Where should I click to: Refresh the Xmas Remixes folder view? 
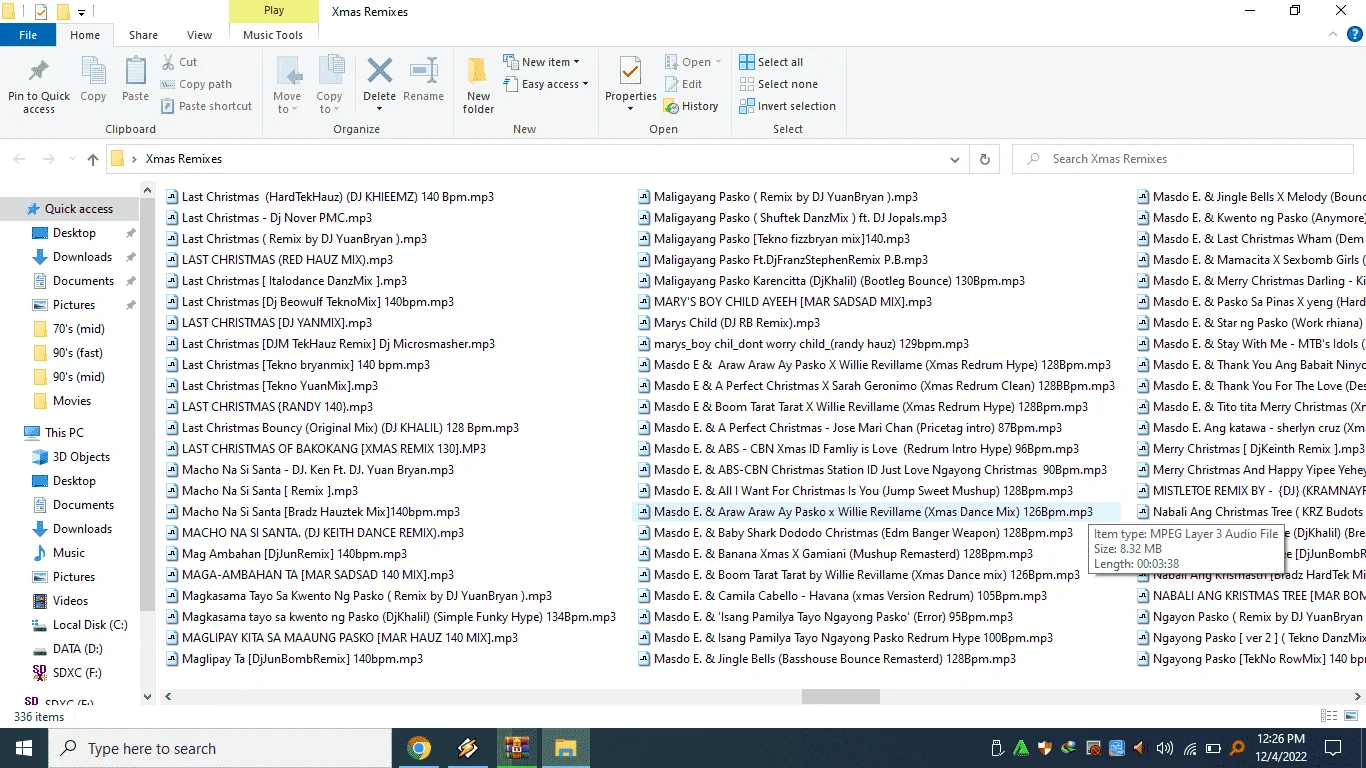coord(985,159)
